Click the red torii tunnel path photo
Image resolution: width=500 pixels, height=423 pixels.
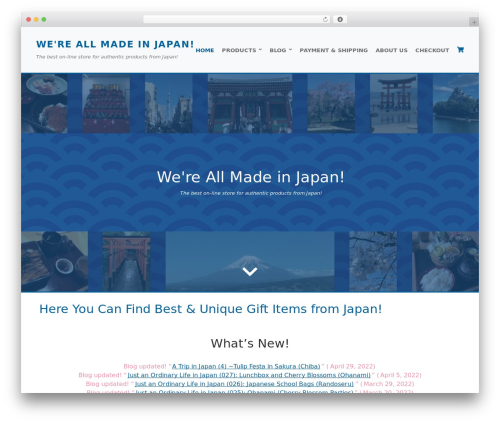(127, 261)
